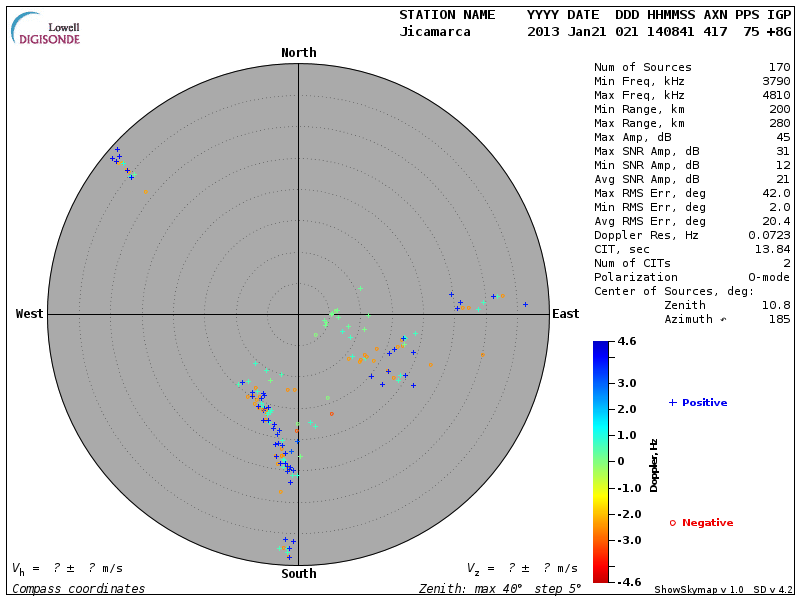Click the Lowell Digisonde logo
Viewport: 800px width, 600px height.
click(x=47, y=28)
